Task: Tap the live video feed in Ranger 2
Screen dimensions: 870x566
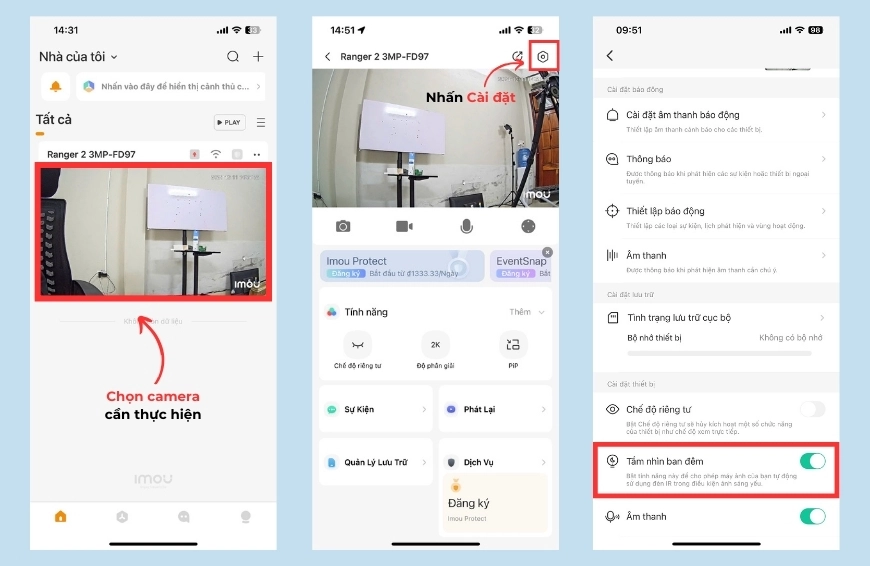Action: 436,138
